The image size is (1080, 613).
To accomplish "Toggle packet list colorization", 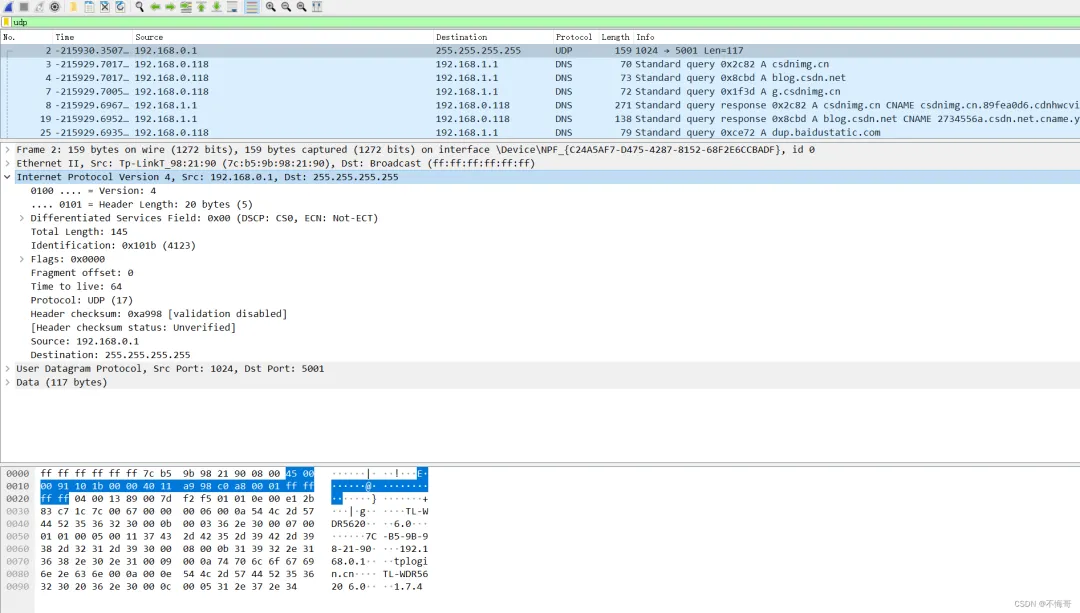I will 251,6.
